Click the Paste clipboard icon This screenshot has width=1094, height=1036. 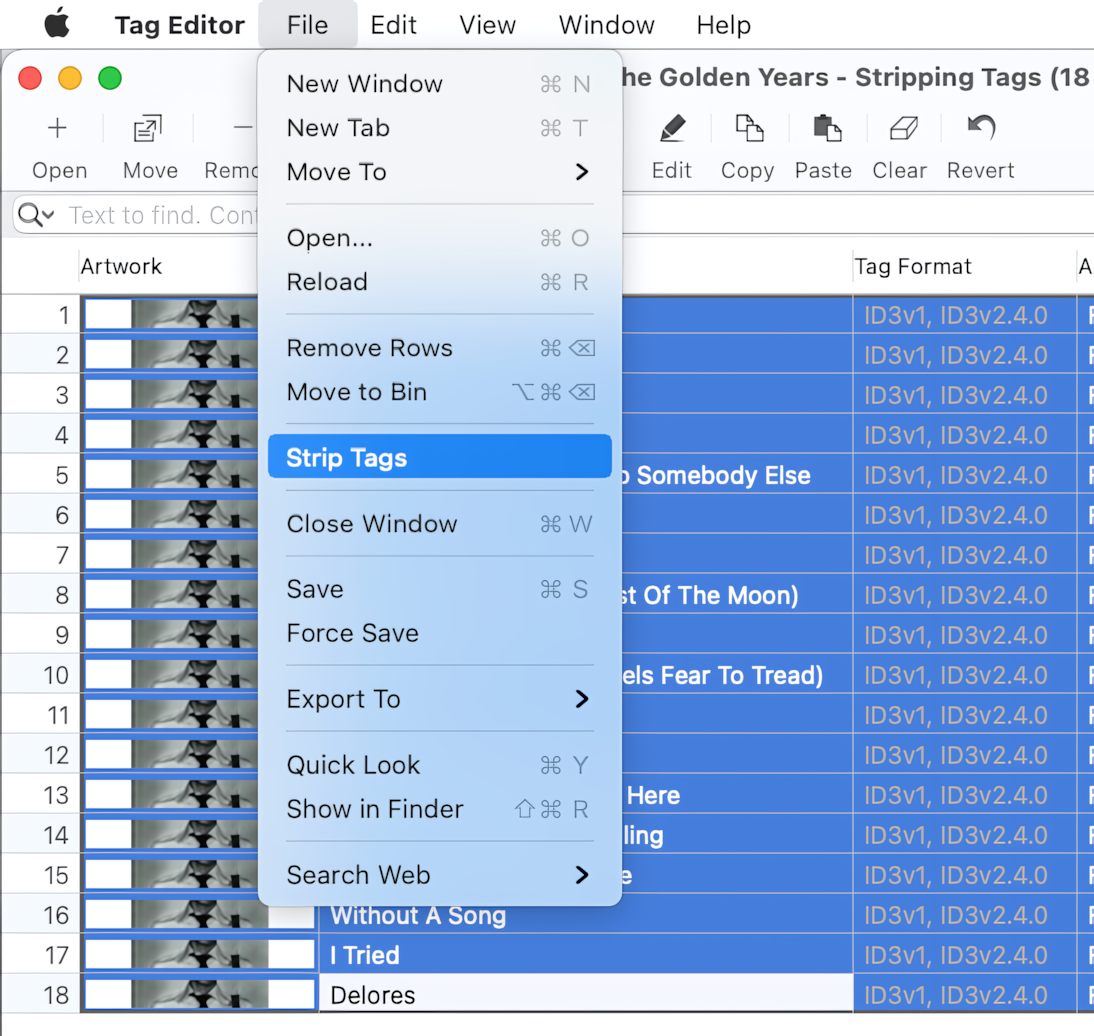click(x=827, y=128)
